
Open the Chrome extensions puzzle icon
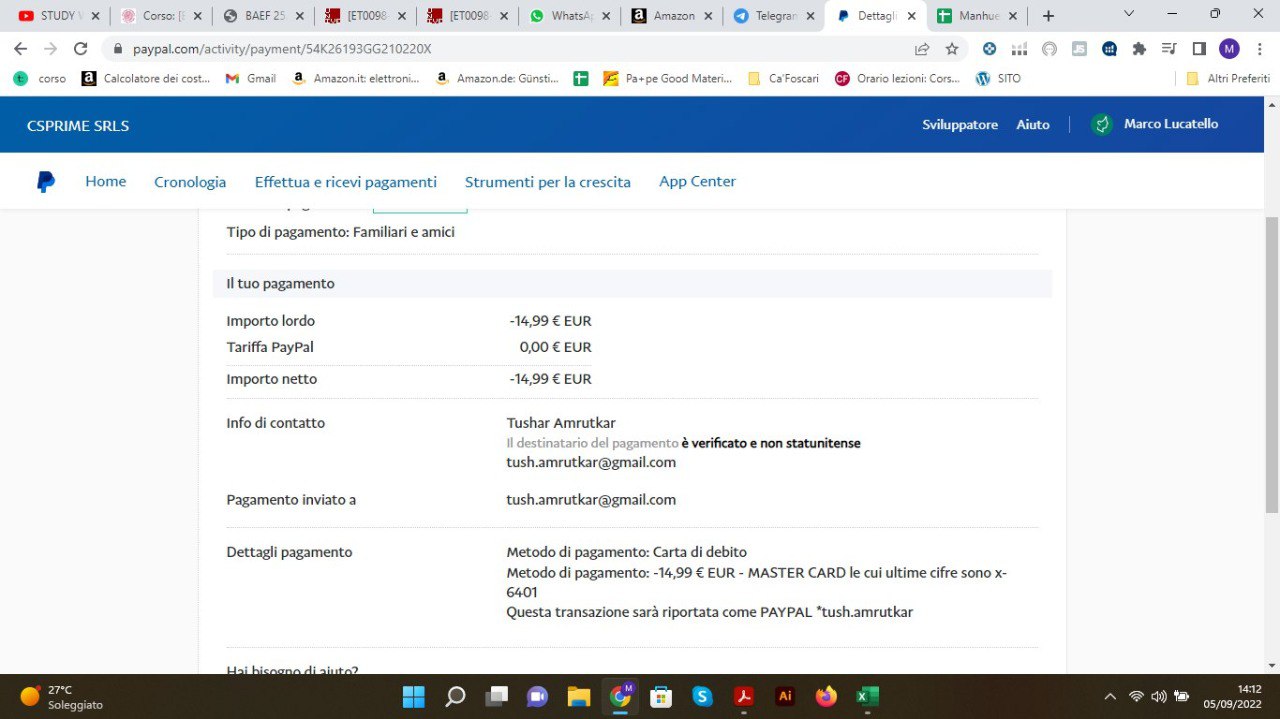pyautogui.click(x=1139, y=49)
